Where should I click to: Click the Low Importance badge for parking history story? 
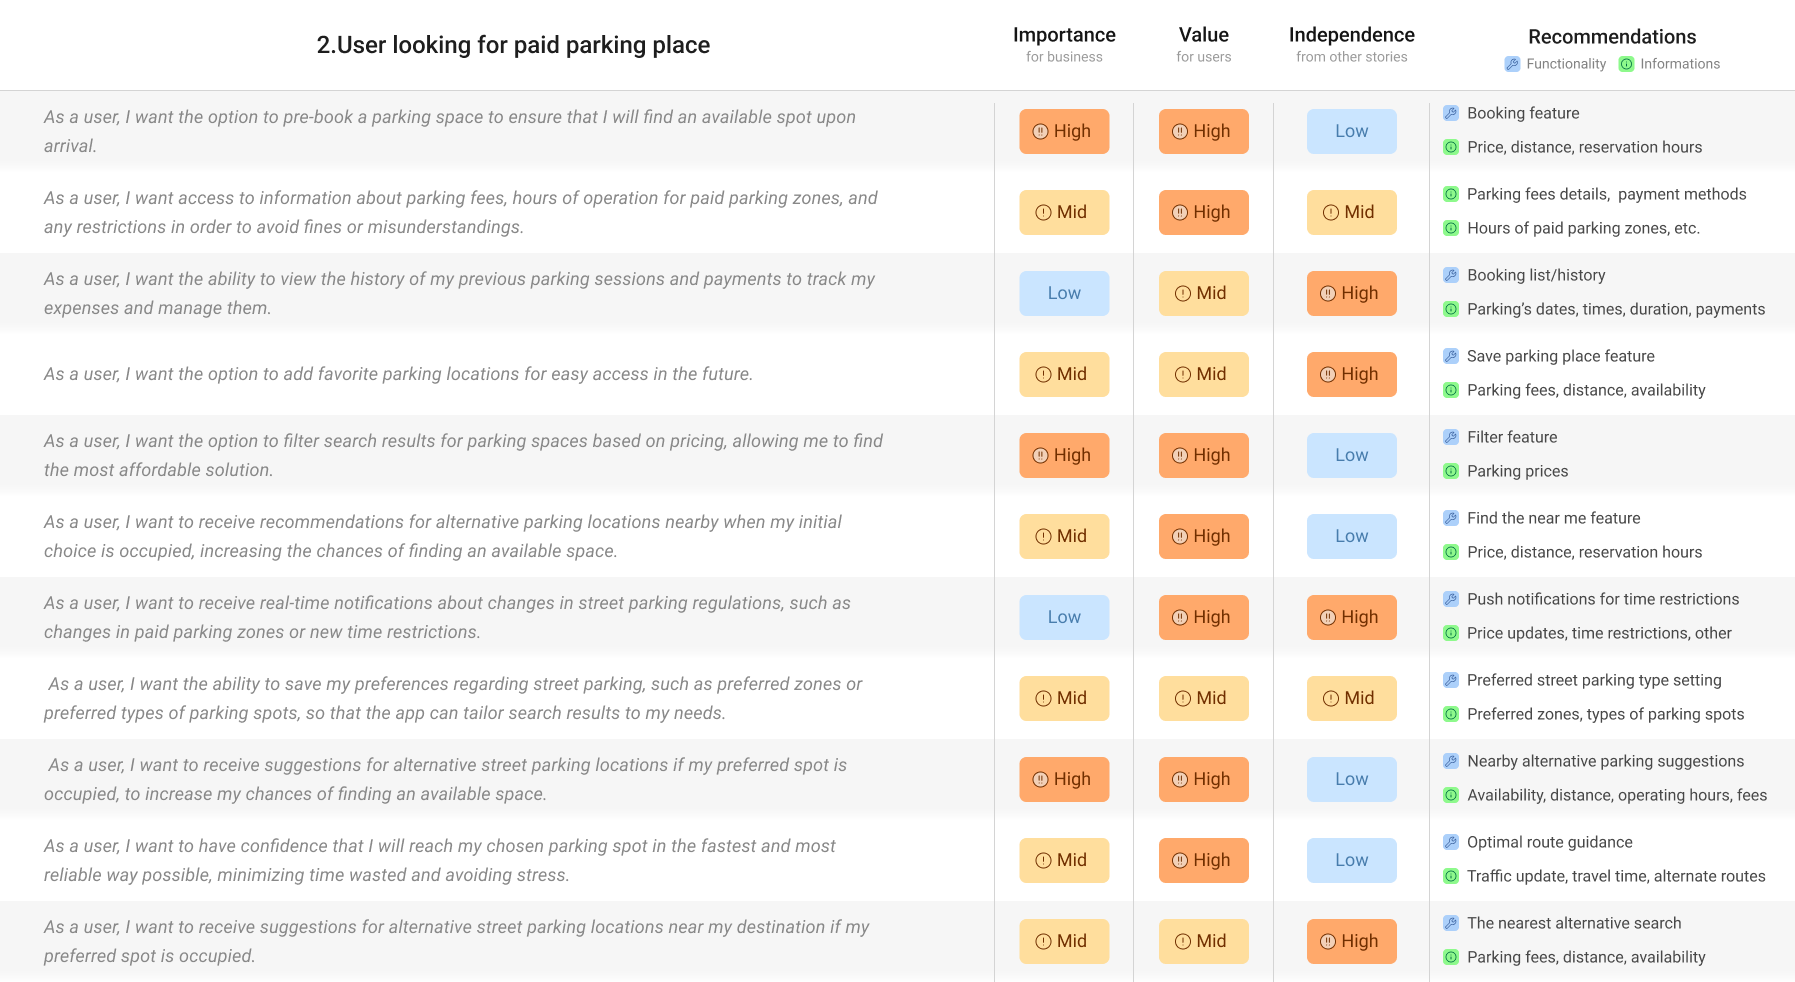(x=1064, y=293)
